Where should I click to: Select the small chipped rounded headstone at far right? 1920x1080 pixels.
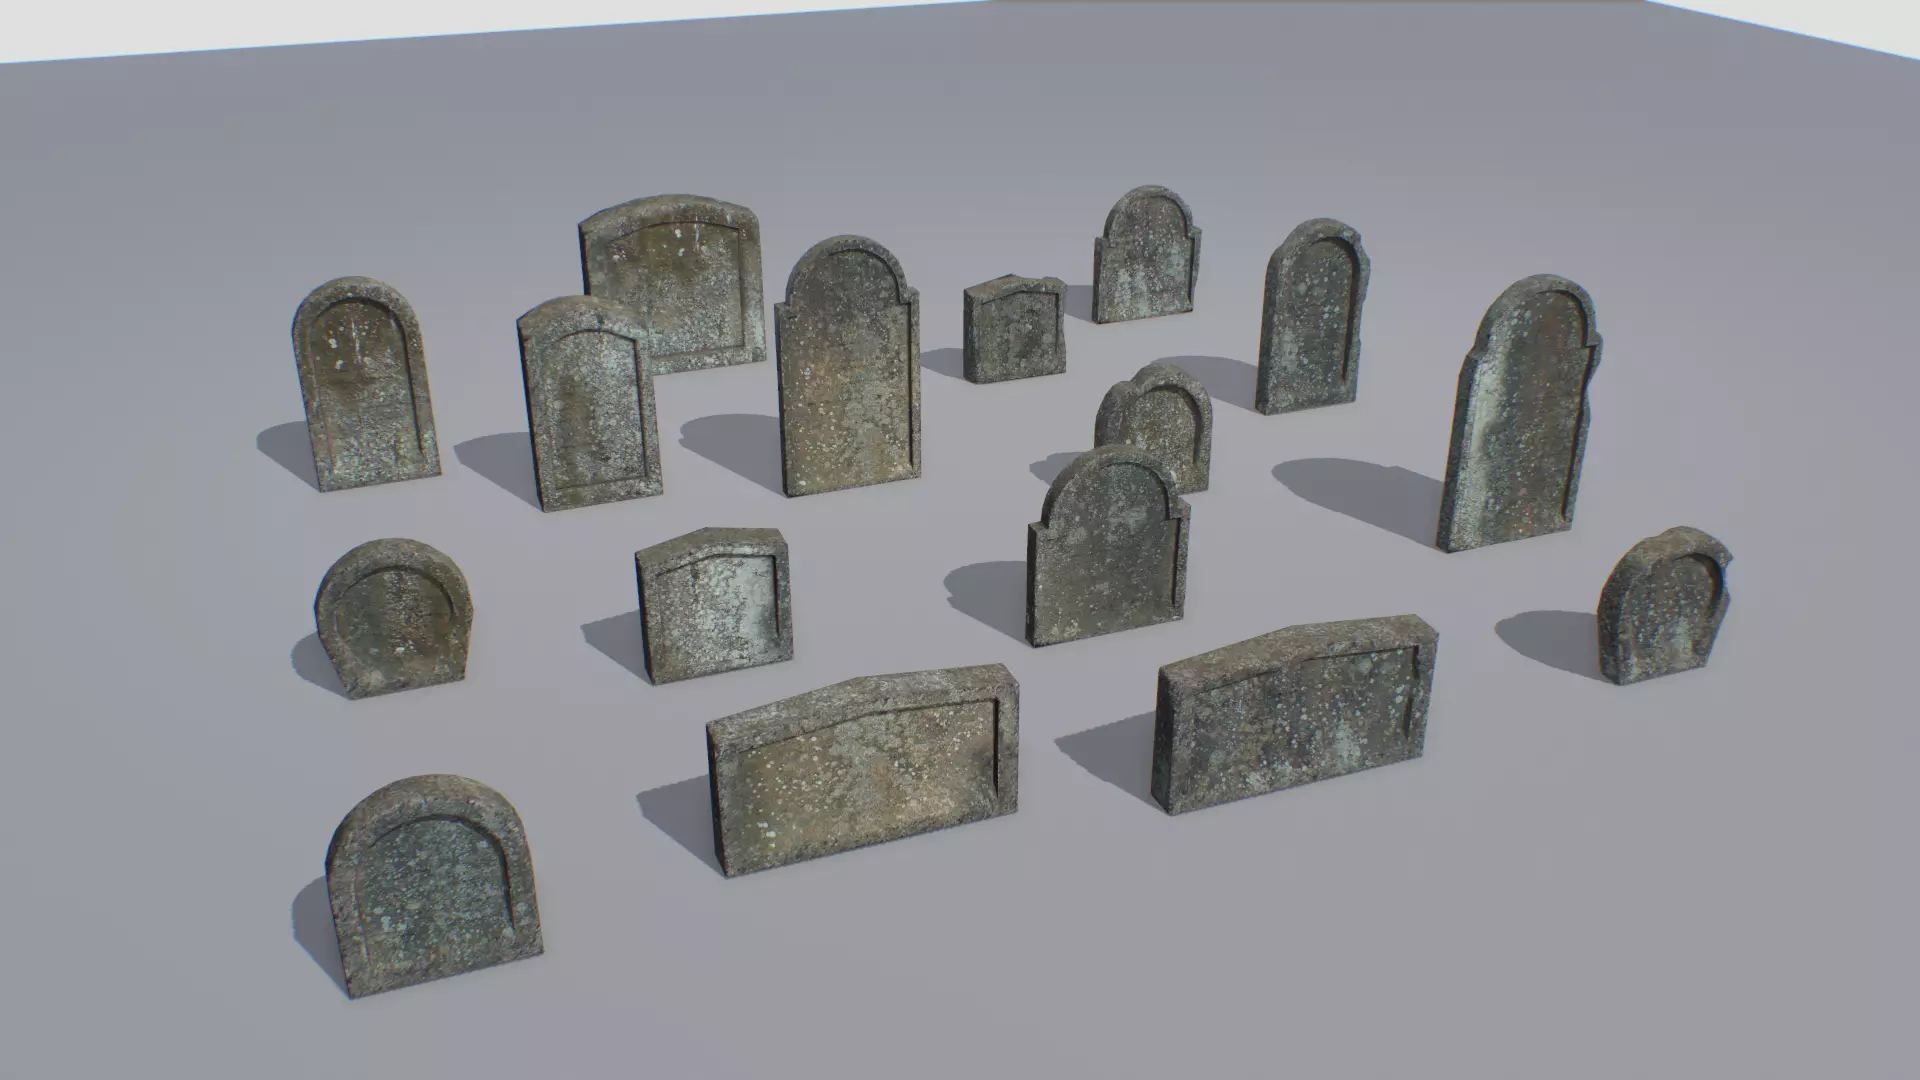[x=1664, y=604]
